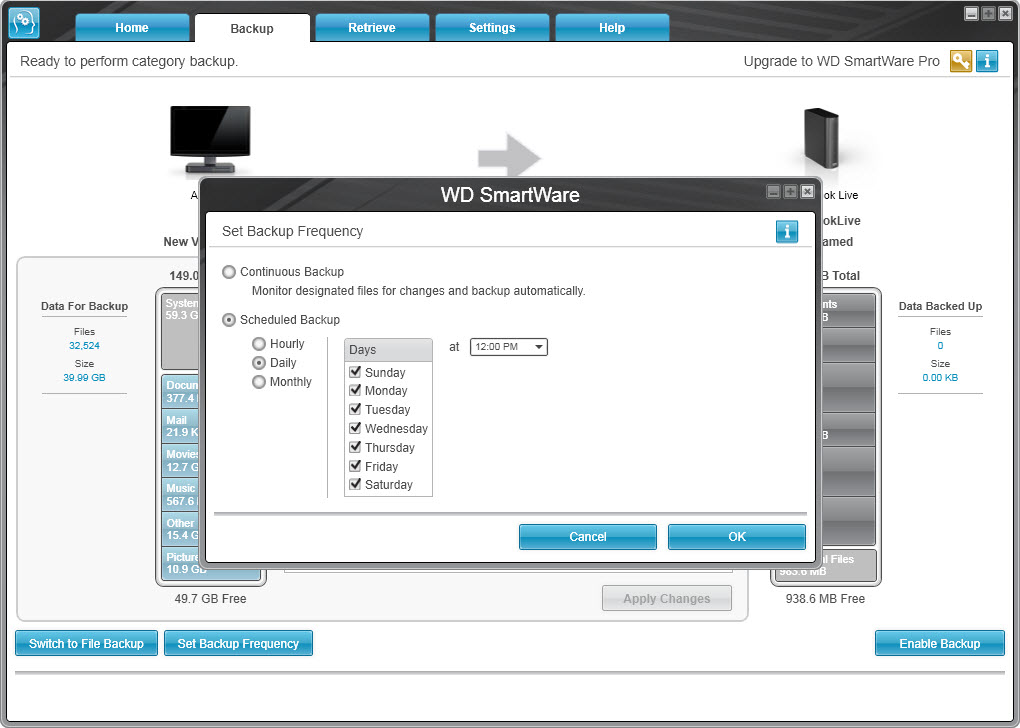Choose the Hourly schedule option

(x=259, y=344)
